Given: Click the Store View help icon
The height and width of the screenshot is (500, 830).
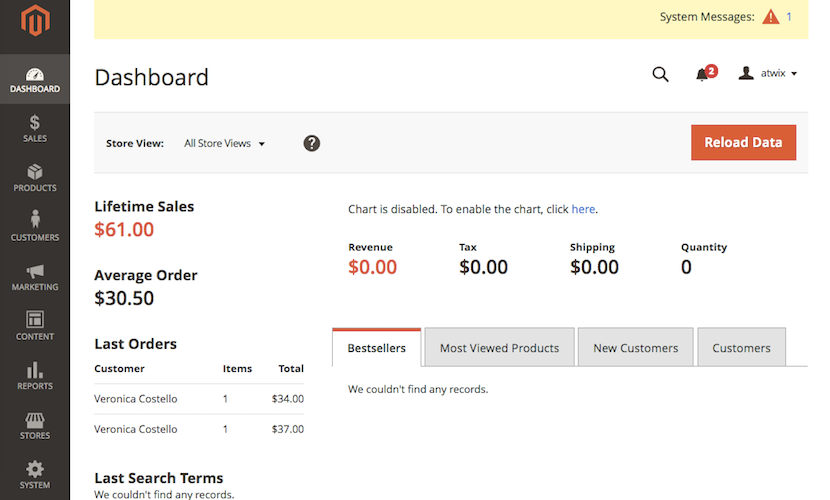Looking at the screenshot, I should (x=312, y=143).
